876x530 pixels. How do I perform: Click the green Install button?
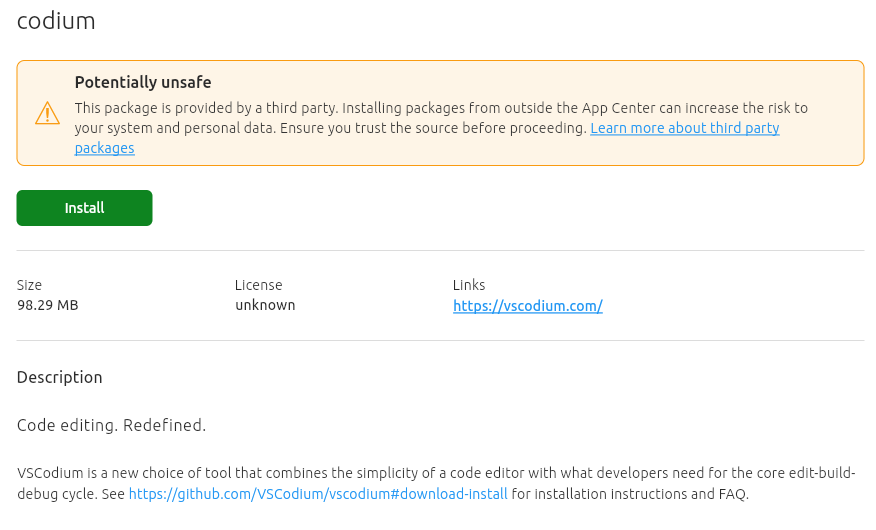tap(84, 208)
